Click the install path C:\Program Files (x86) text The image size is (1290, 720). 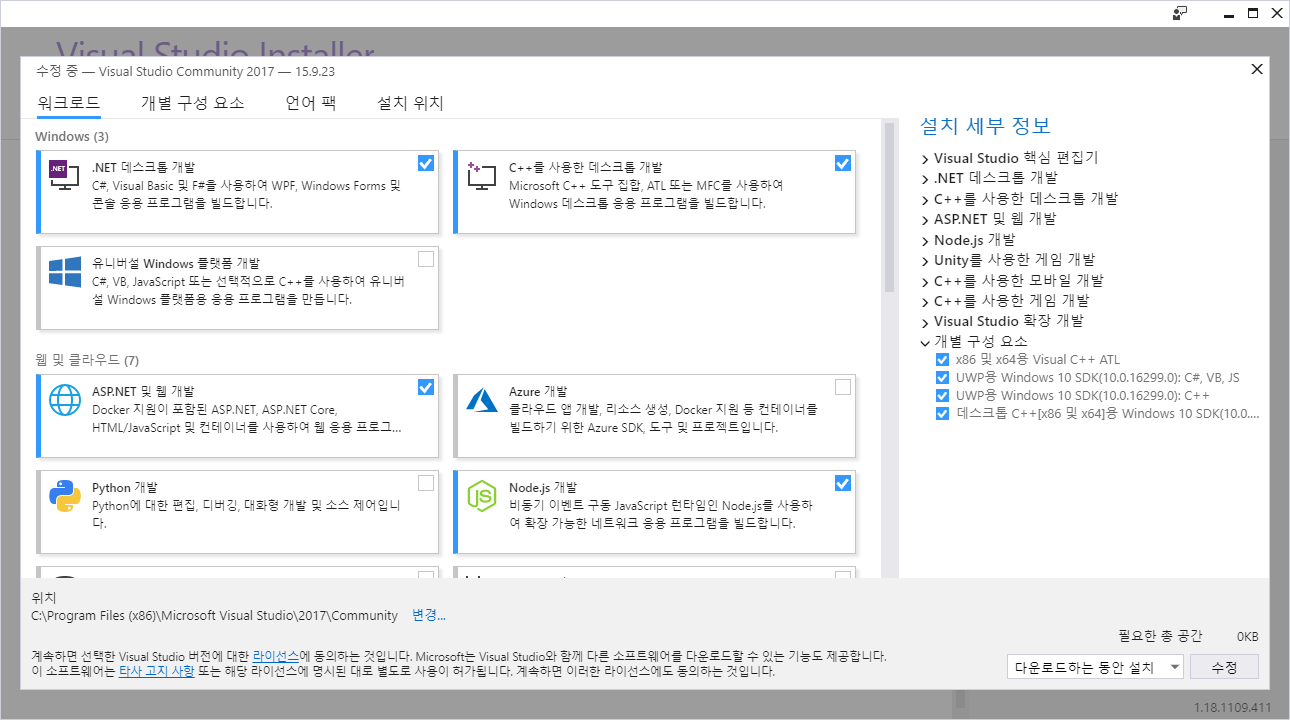(215, 615)
